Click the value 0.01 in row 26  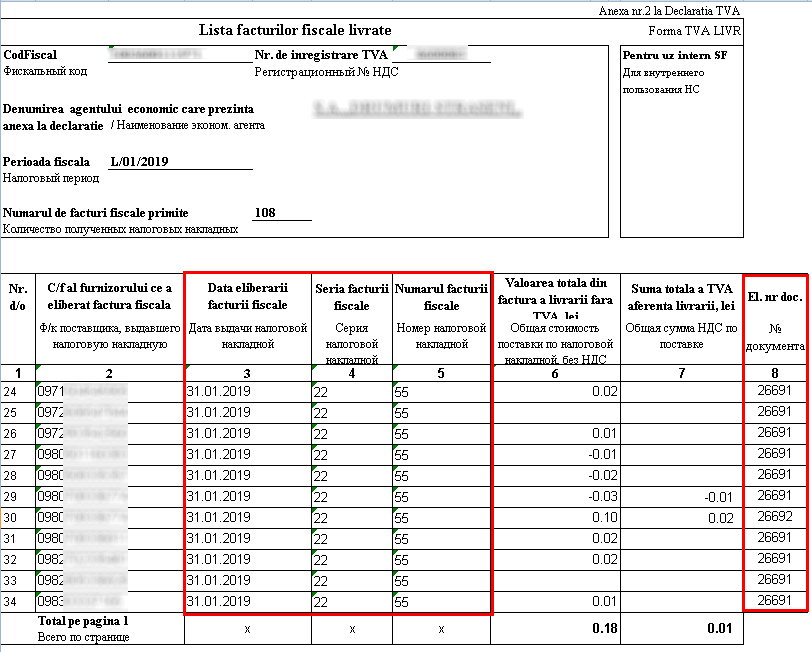pos(605,433)
